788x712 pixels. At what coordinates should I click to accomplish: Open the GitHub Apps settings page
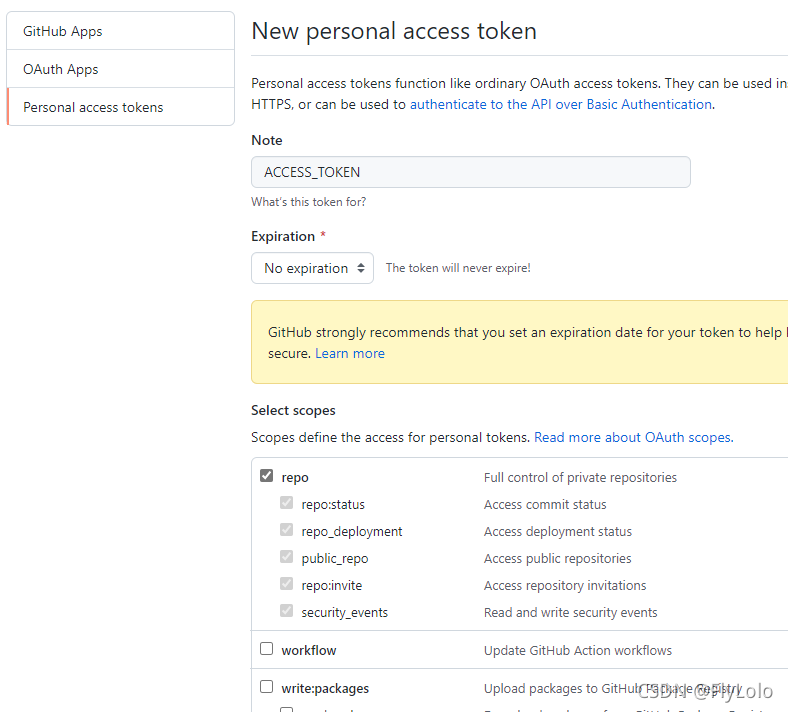coord(63,31)
